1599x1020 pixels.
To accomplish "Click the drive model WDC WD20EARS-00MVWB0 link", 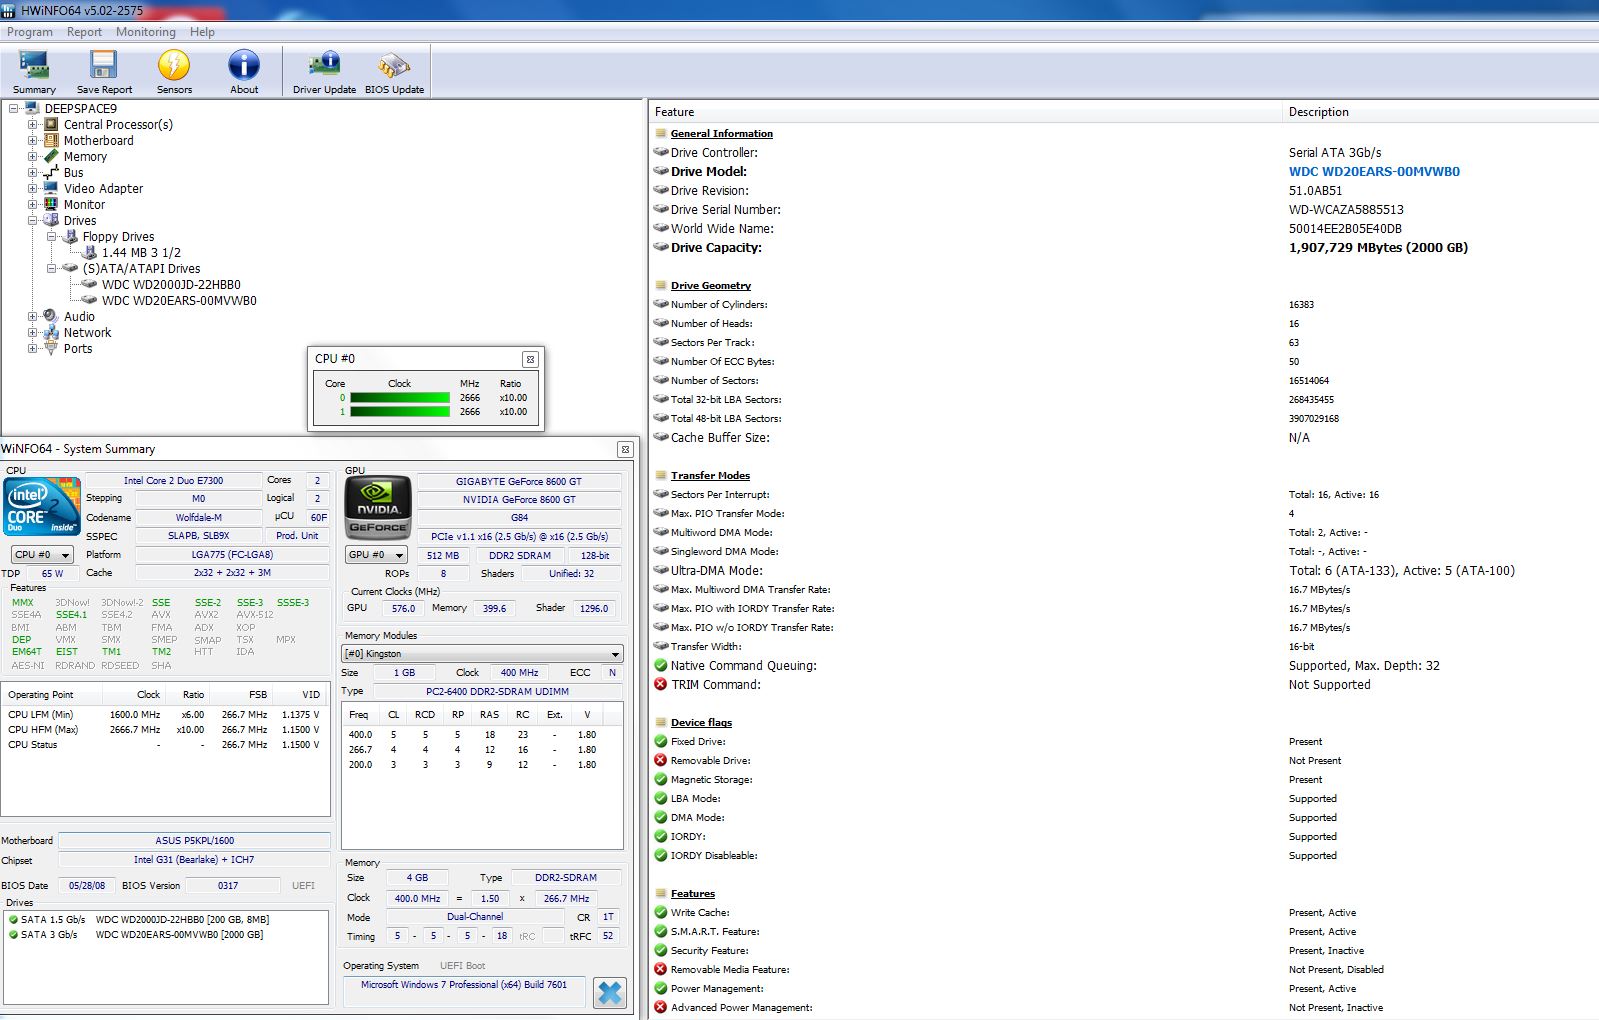I will (x=1374, y=172).
